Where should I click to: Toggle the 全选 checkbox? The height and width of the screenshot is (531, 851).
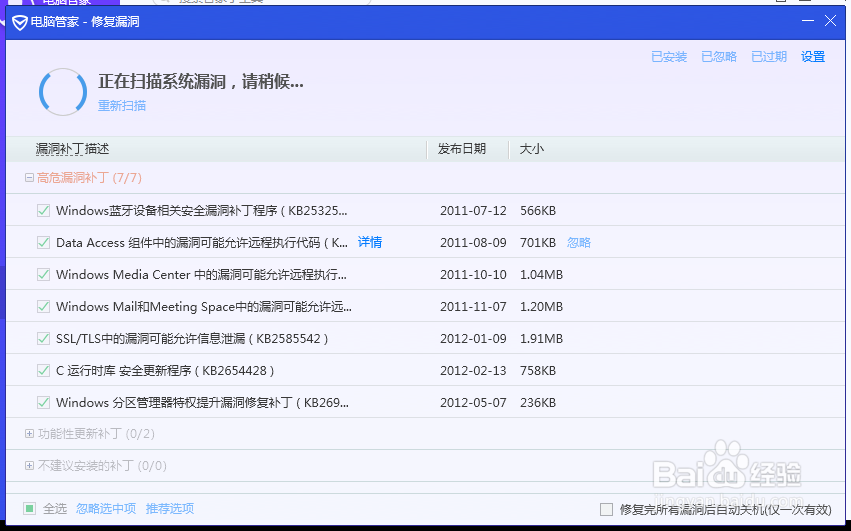(x=29, y=509)
